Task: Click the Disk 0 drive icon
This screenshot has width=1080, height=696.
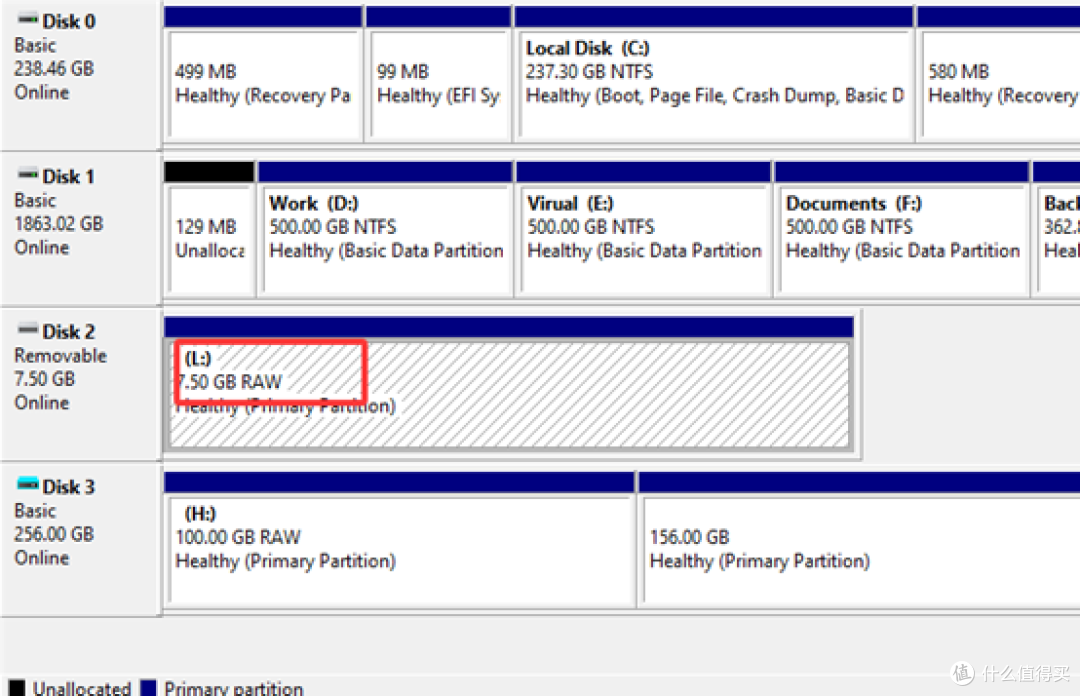Action: (28, 20)
